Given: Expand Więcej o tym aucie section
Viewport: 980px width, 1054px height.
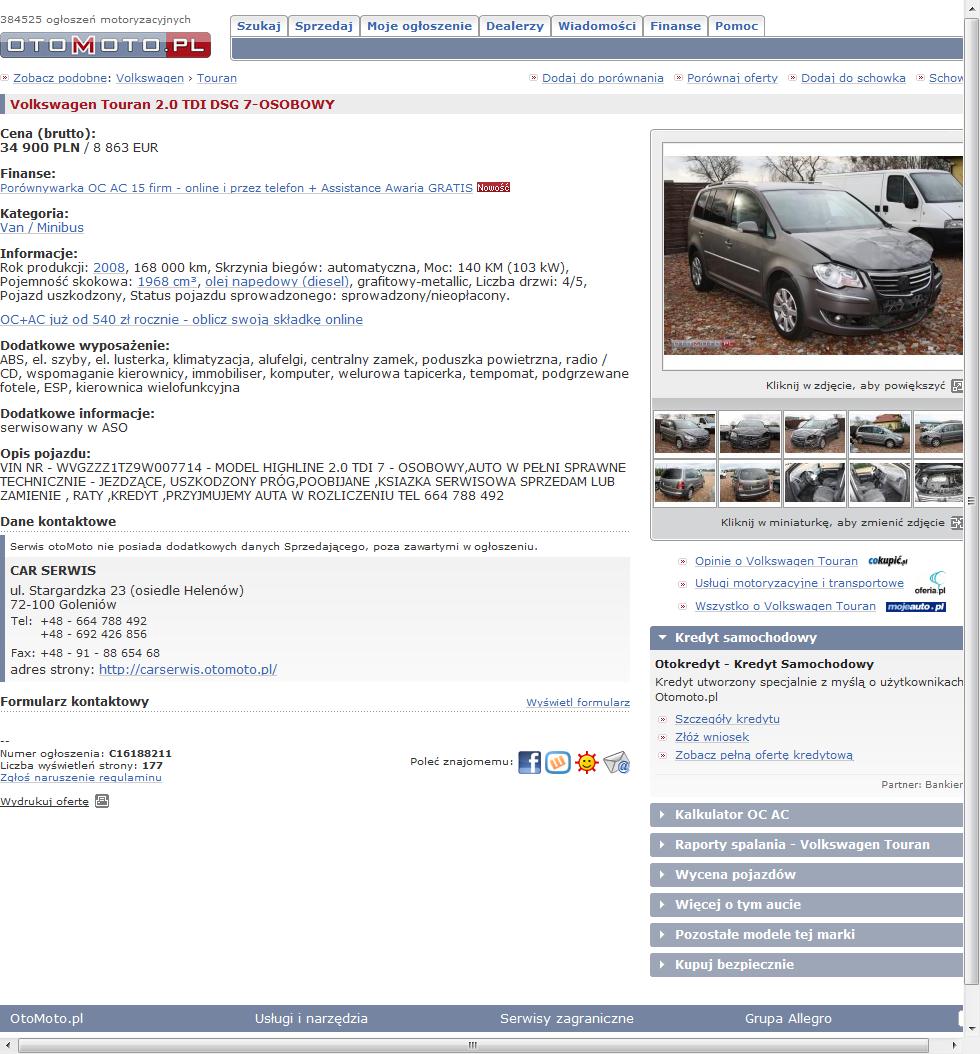Looking at the screenshot, I should (x=807, y=905).
